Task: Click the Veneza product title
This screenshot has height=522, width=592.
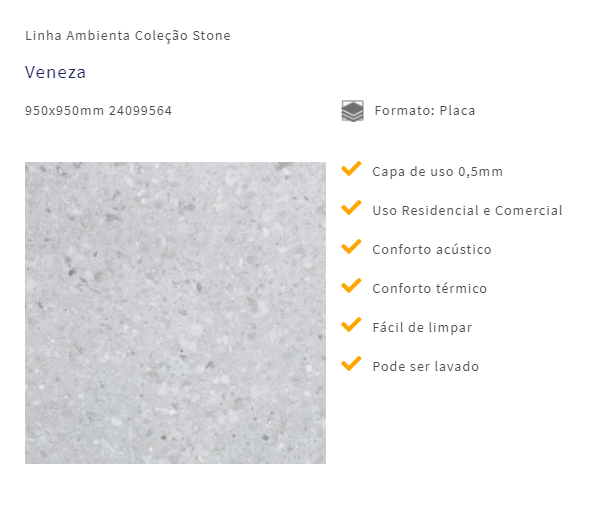Action: (x=56, y=72)
